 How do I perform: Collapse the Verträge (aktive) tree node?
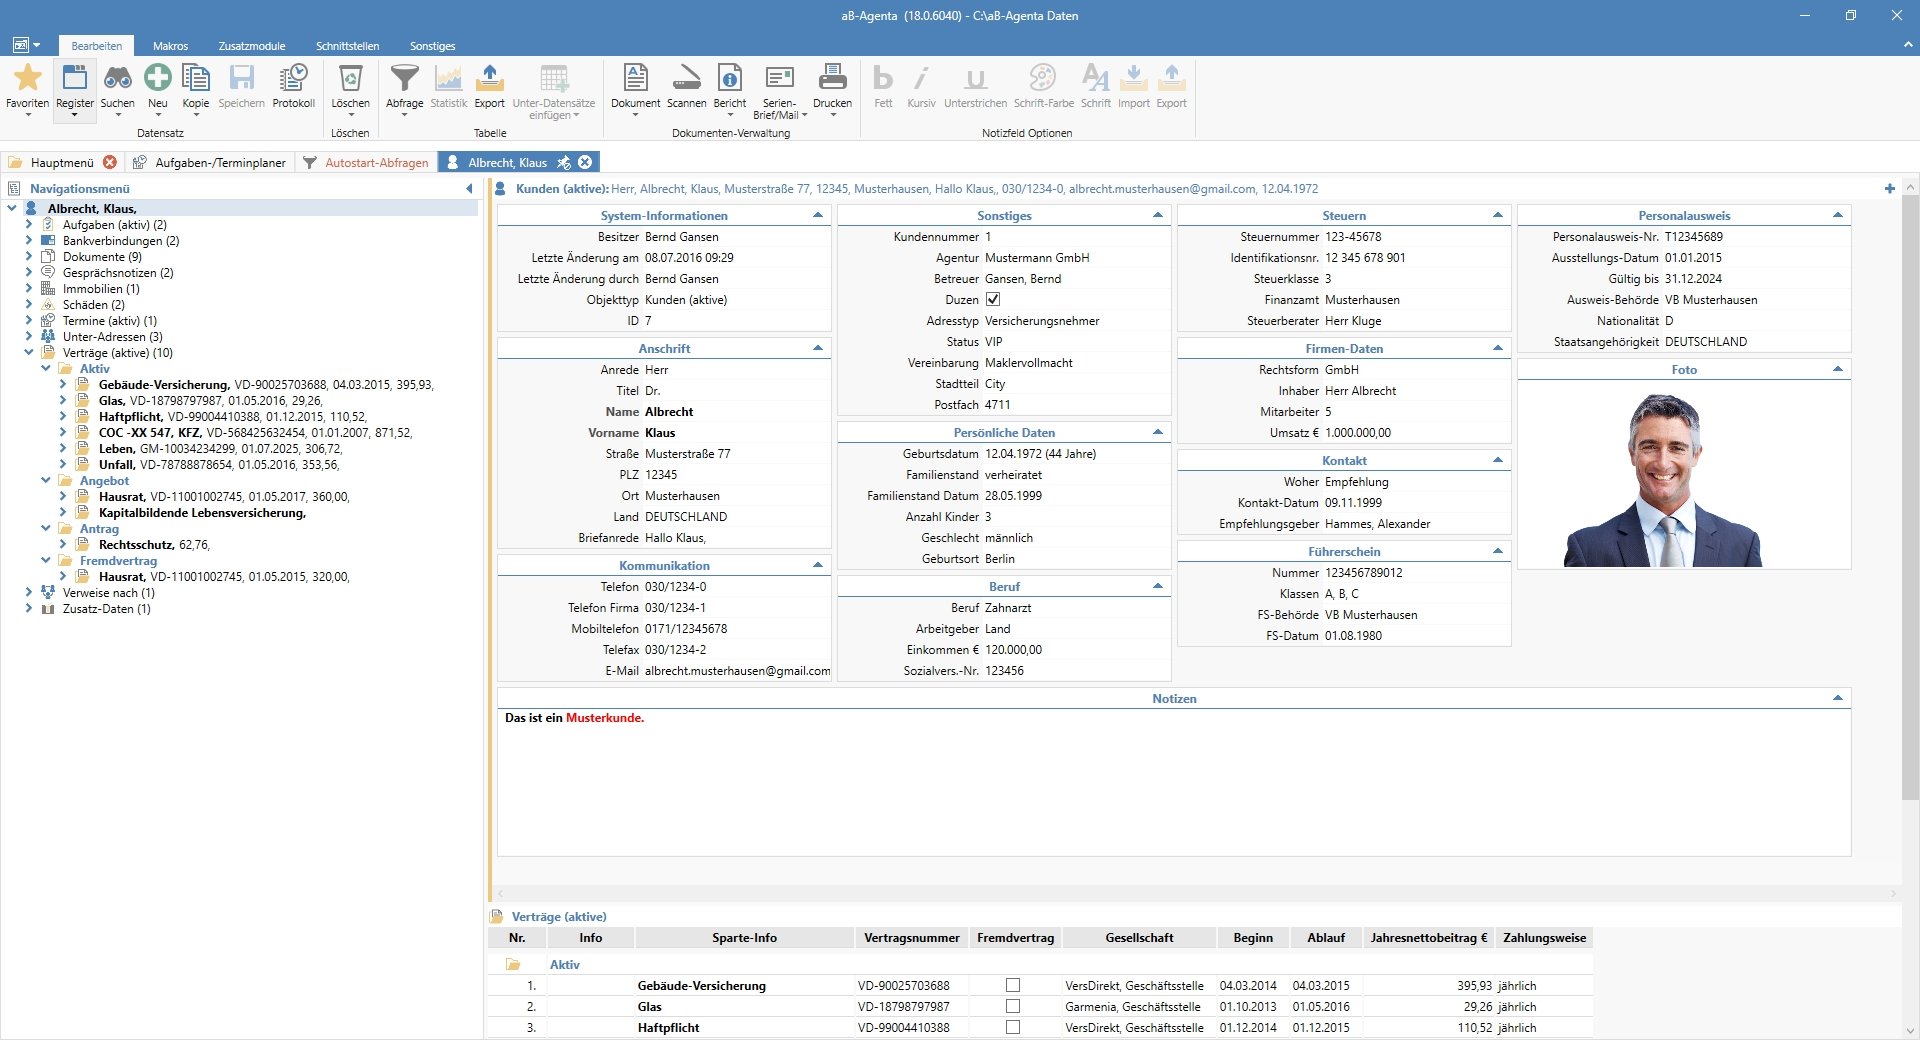(29, 353)
